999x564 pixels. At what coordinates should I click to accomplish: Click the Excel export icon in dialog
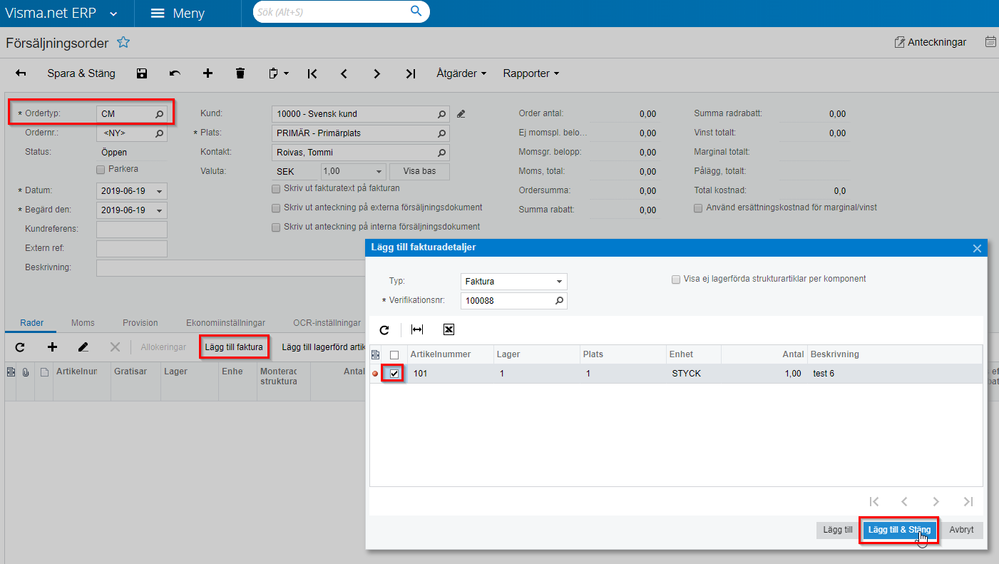tap(449, 329)
